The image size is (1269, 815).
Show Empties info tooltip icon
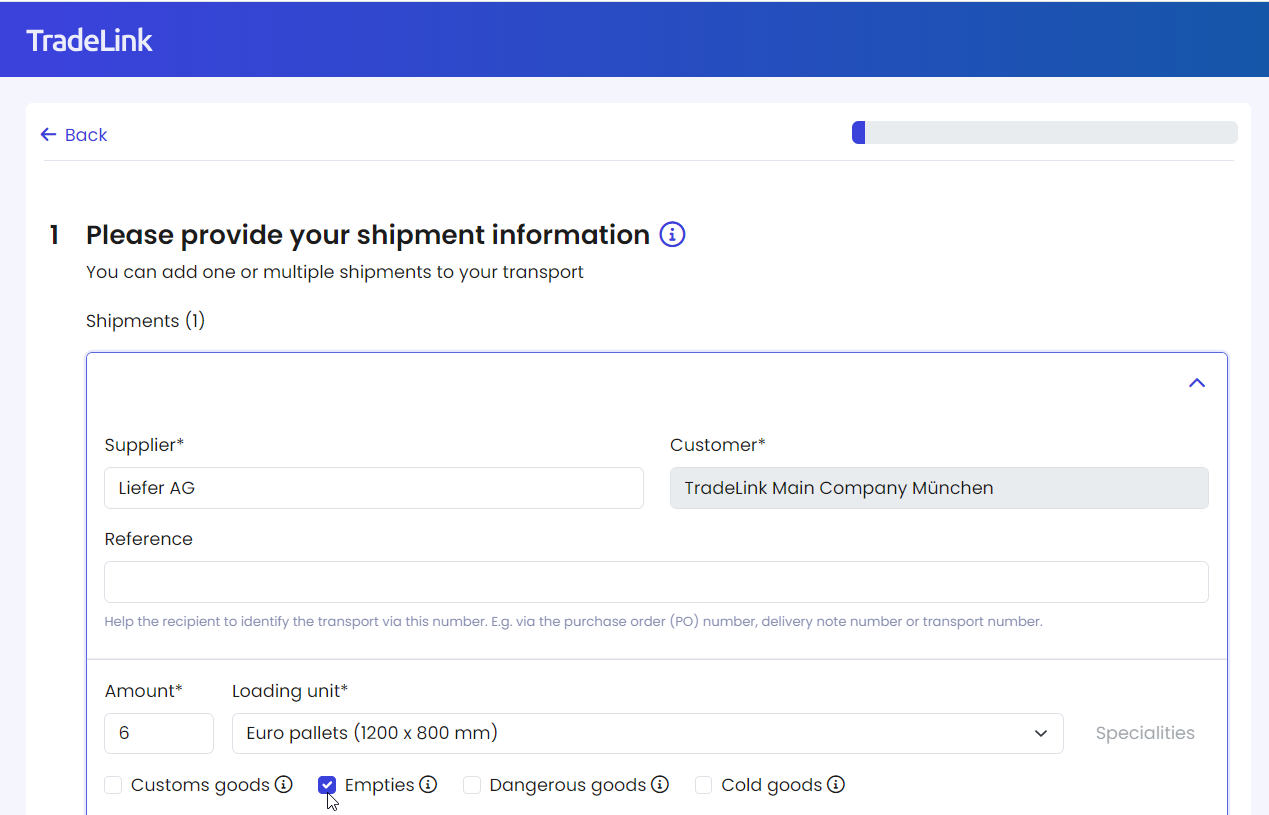point(428,785)
